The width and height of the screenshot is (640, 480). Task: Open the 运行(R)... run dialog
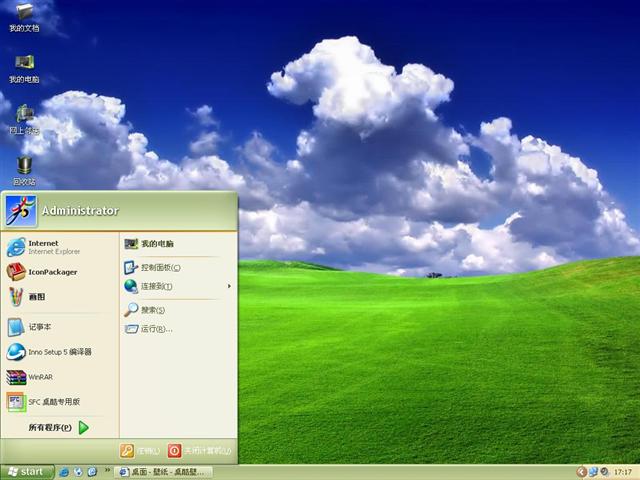click(178, 329)
